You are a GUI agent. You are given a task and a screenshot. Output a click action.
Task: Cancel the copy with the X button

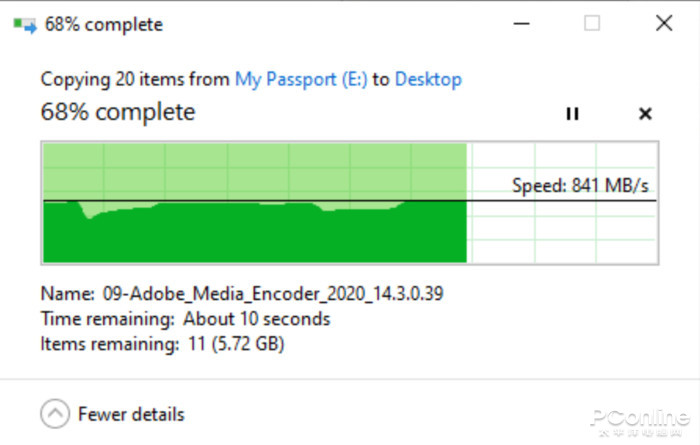(645, 114)
